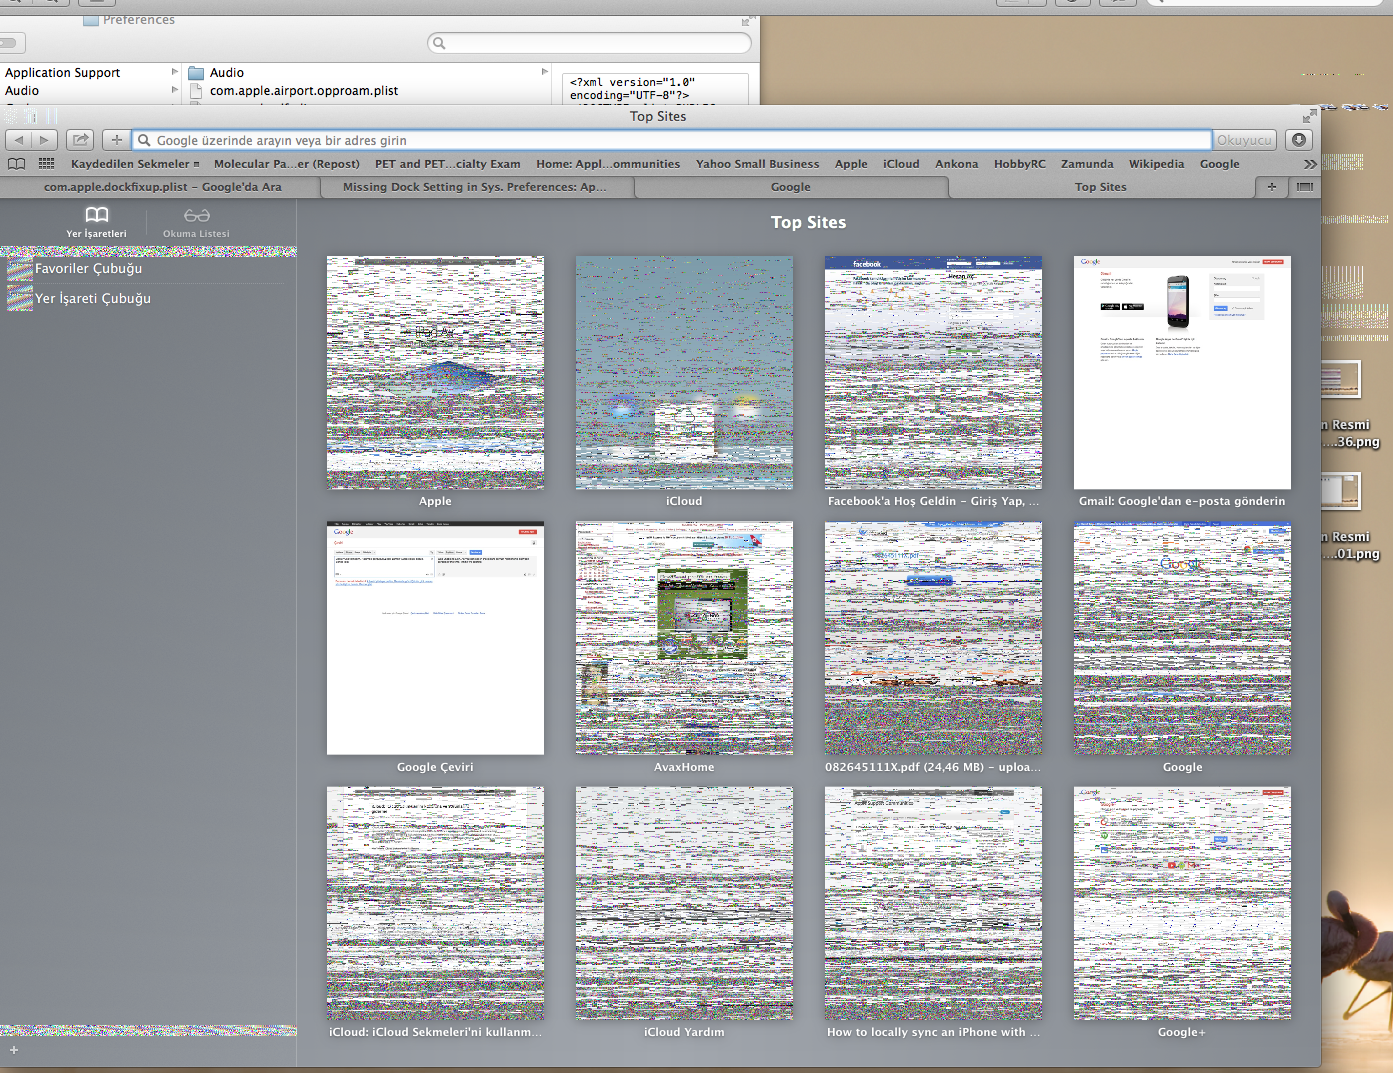The image size is (1393, 1073).
Task: Click the com.apple.airport.opproam.plist document icon in Finder
Action: (x=197, y=91)
